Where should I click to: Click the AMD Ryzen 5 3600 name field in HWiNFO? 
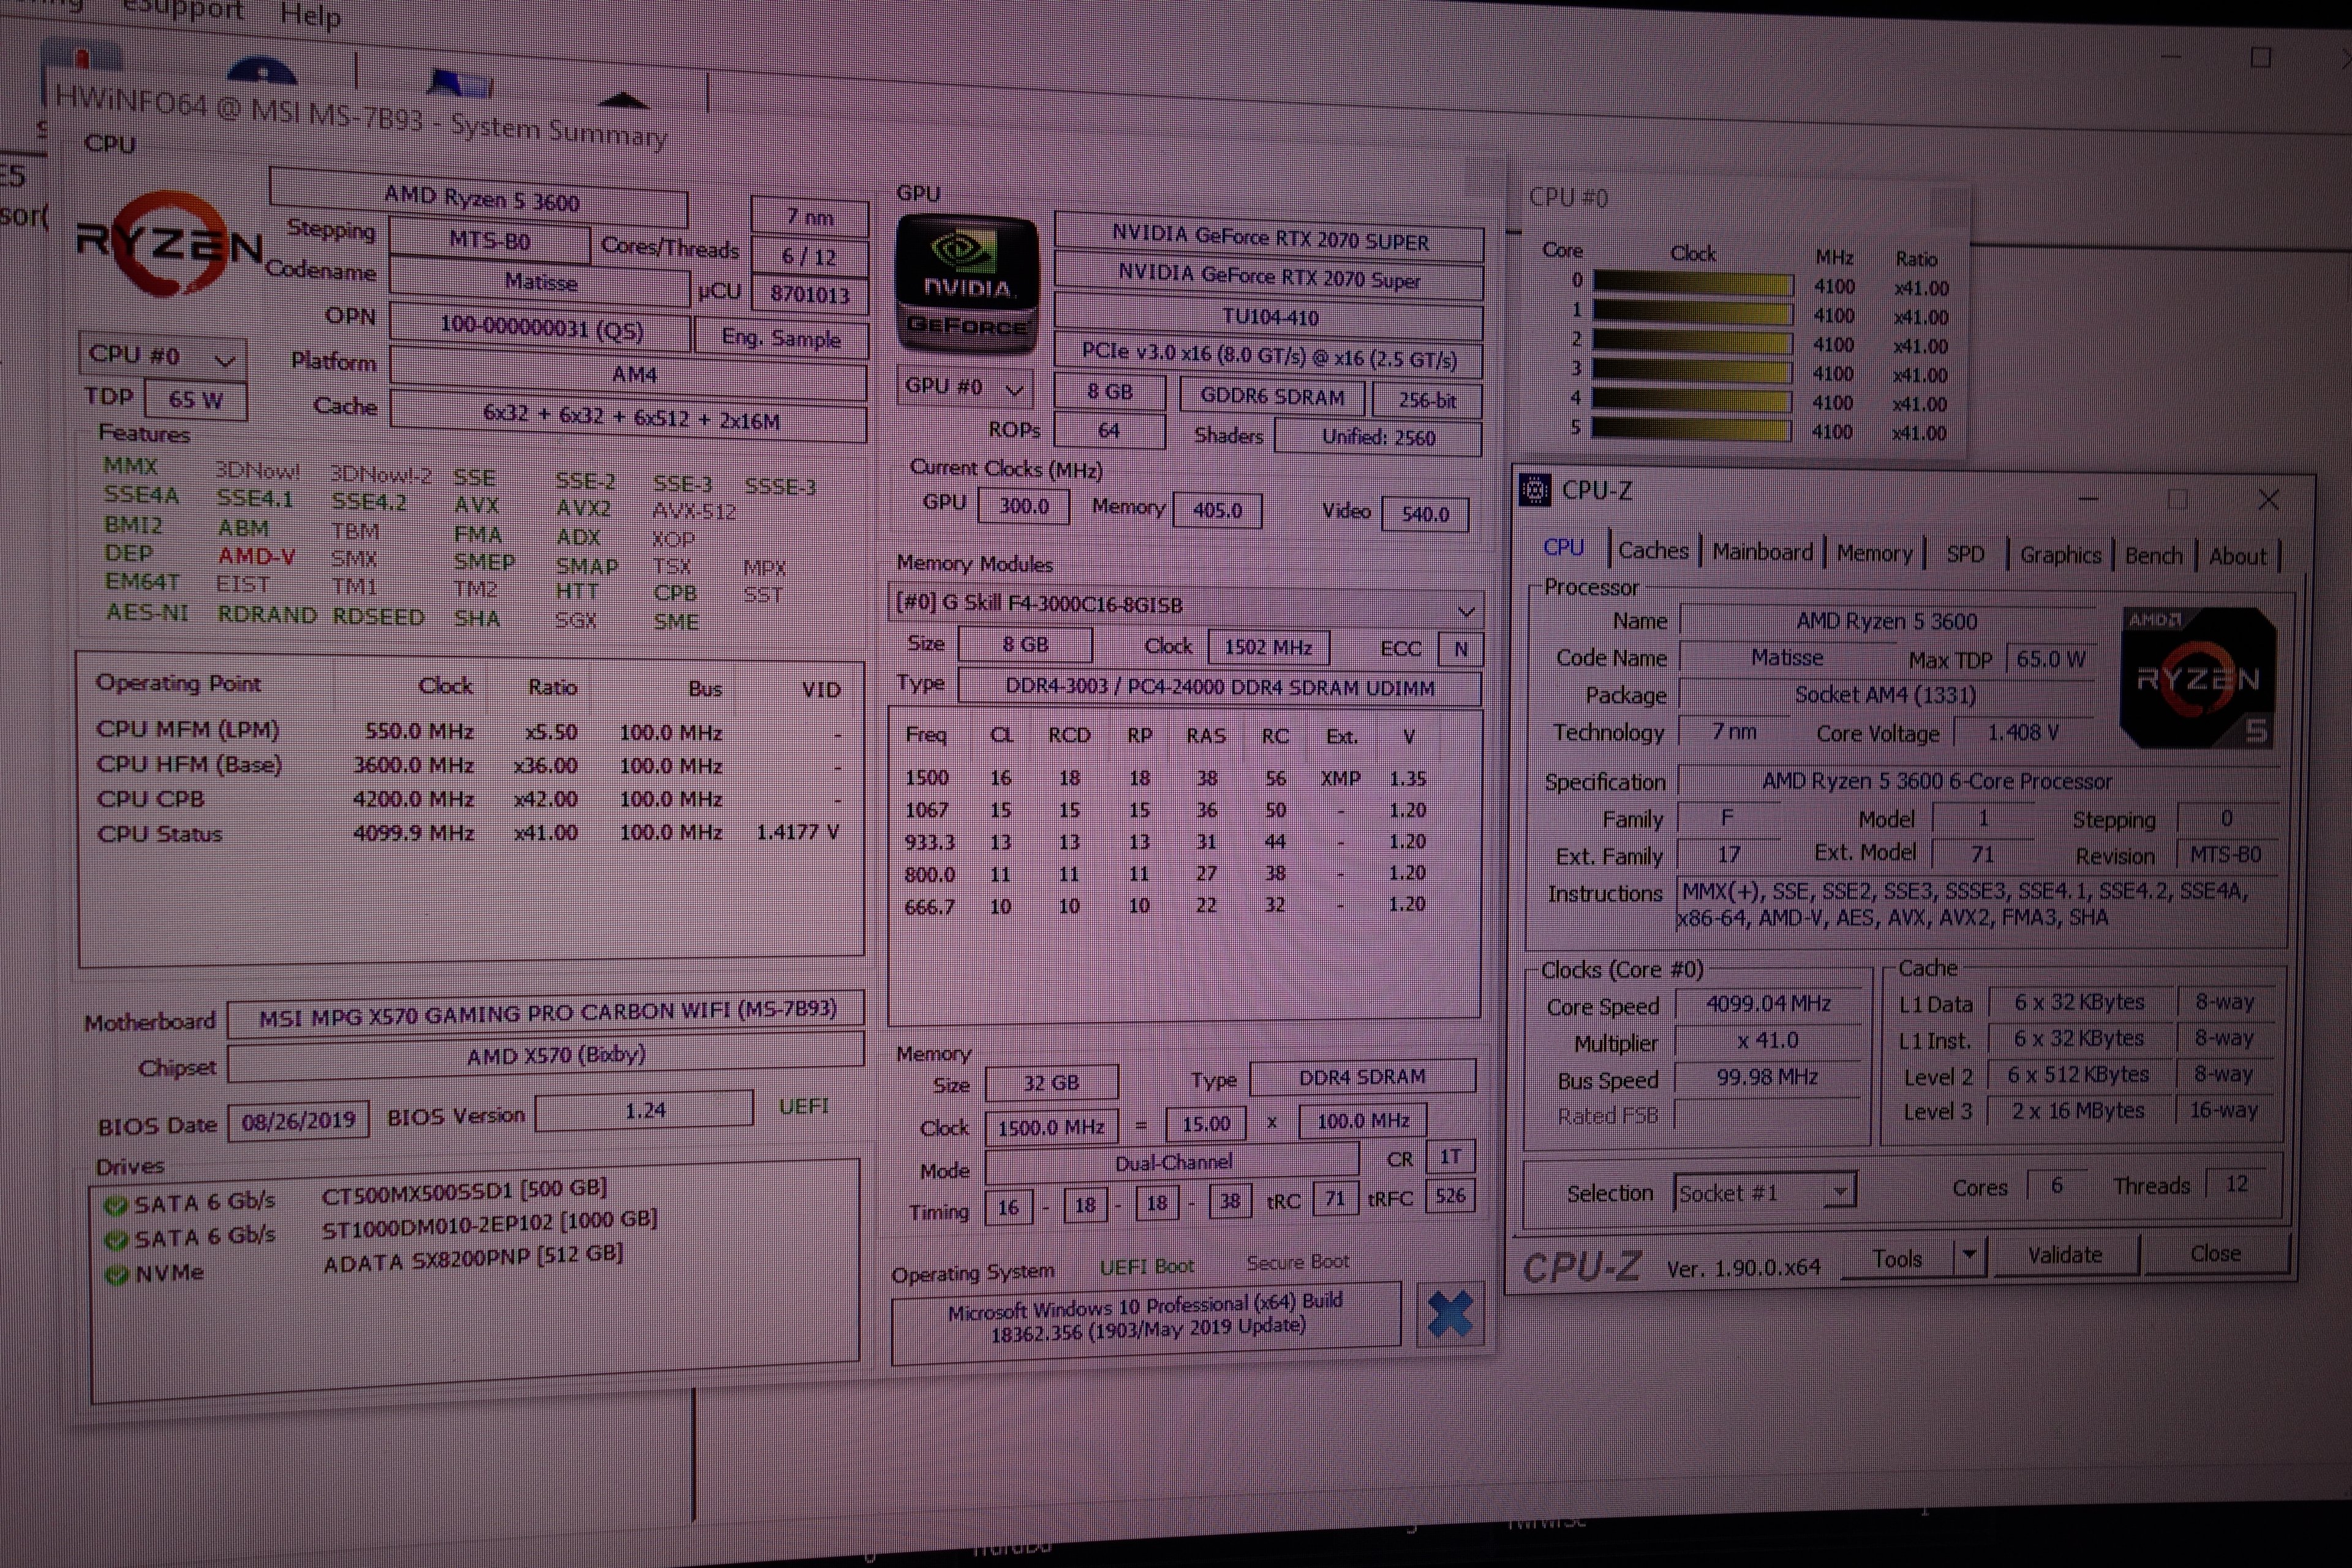coord(479,198)
